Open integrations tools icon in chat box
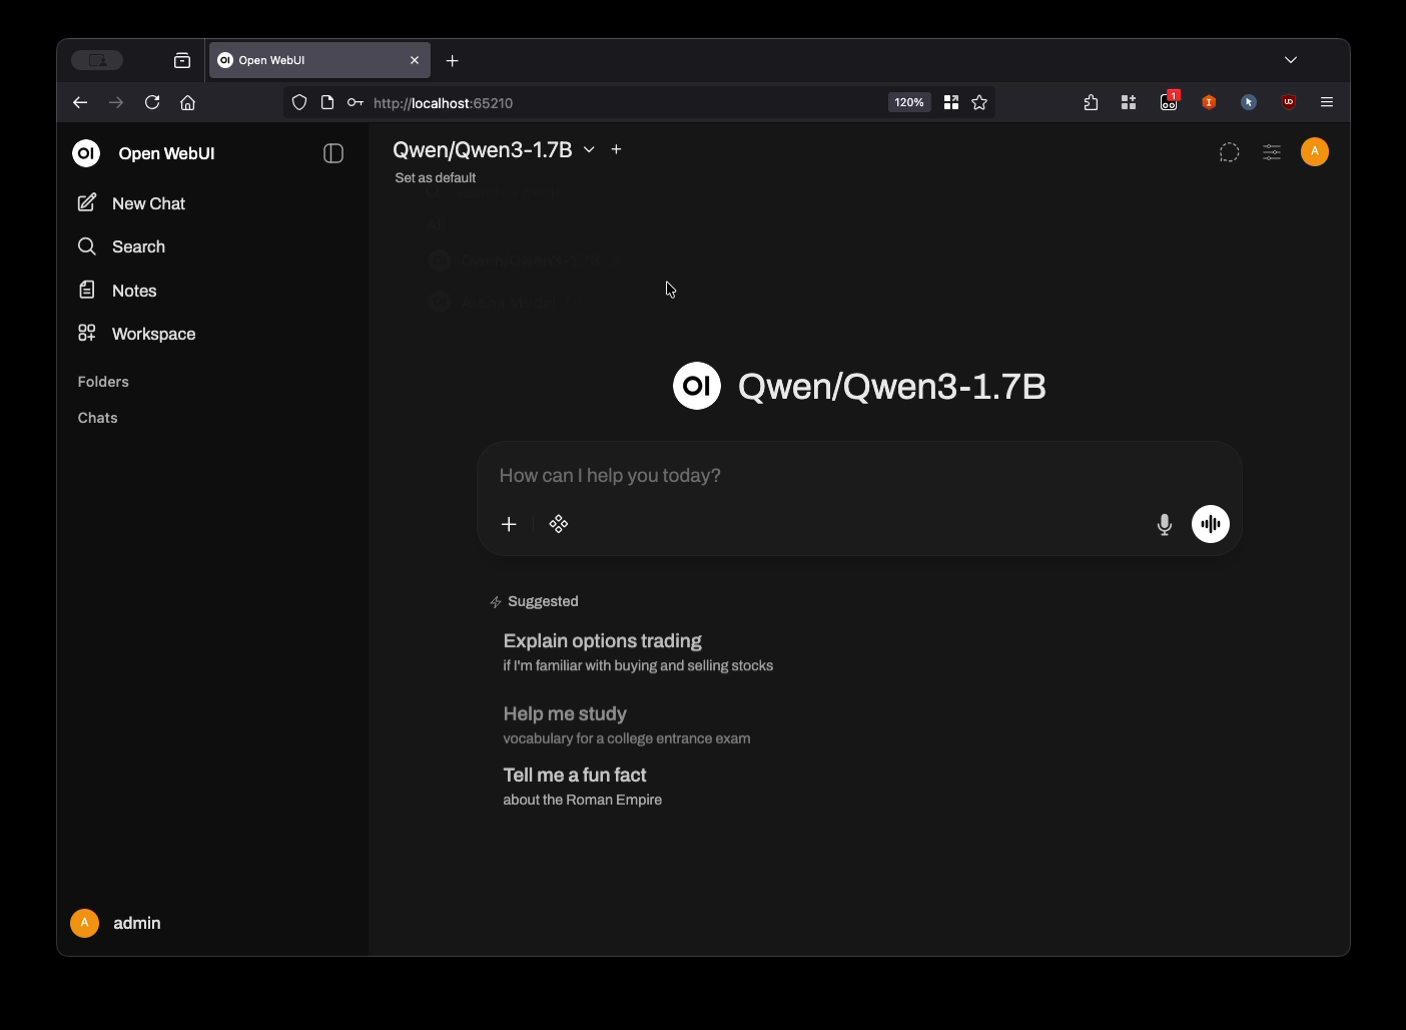Viewport: 1406px width, 1030px height. [559, 524]
